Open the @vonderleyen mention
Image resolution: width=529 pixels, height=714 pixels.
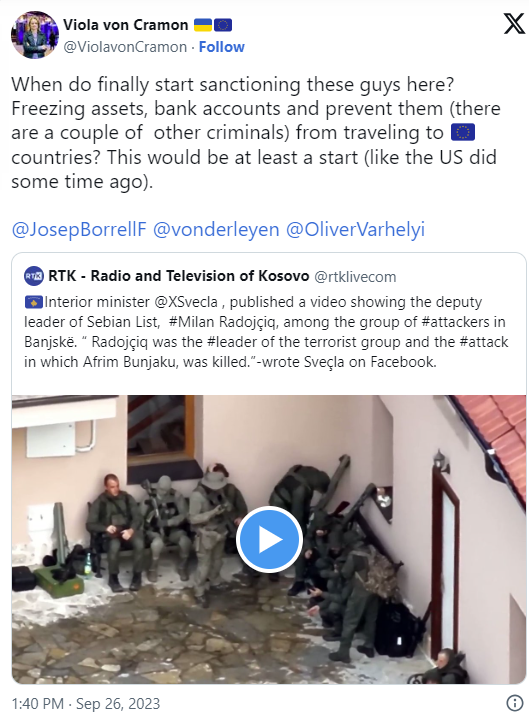(216, 229)
